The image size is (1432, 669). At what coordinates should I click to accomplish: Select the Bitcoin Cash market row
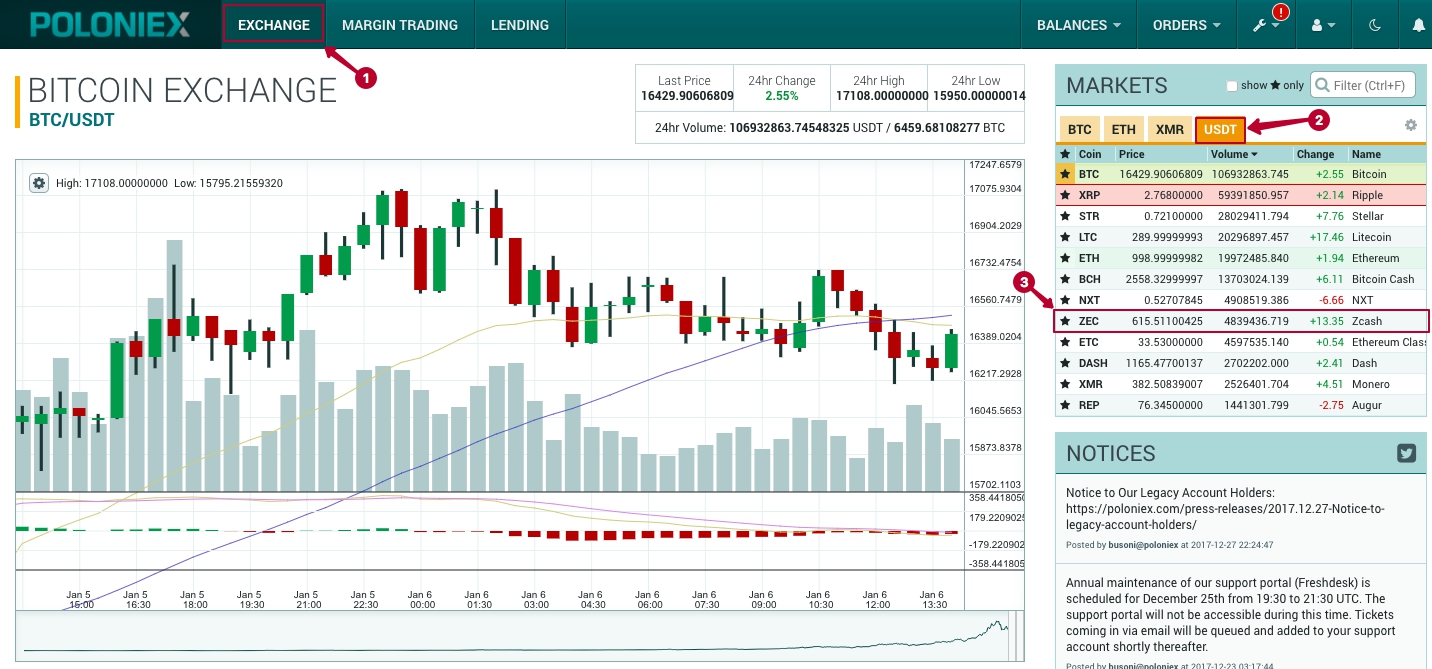tap(1241, 279)
